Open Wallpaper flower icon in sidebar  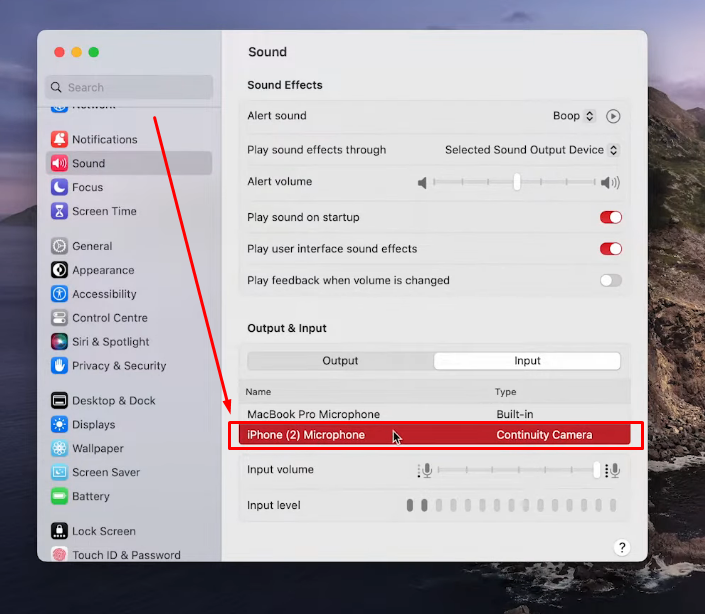59,448
